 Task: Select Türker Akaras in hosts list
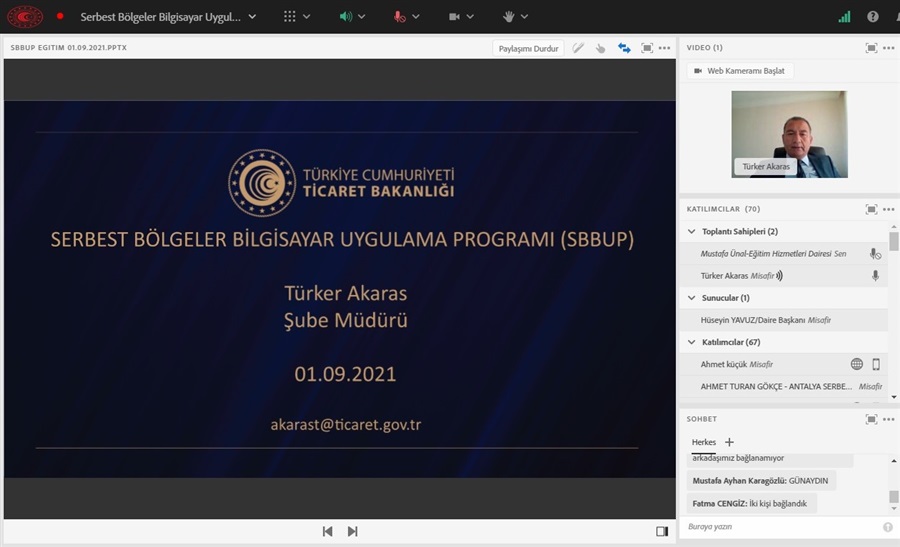[783, 276]
